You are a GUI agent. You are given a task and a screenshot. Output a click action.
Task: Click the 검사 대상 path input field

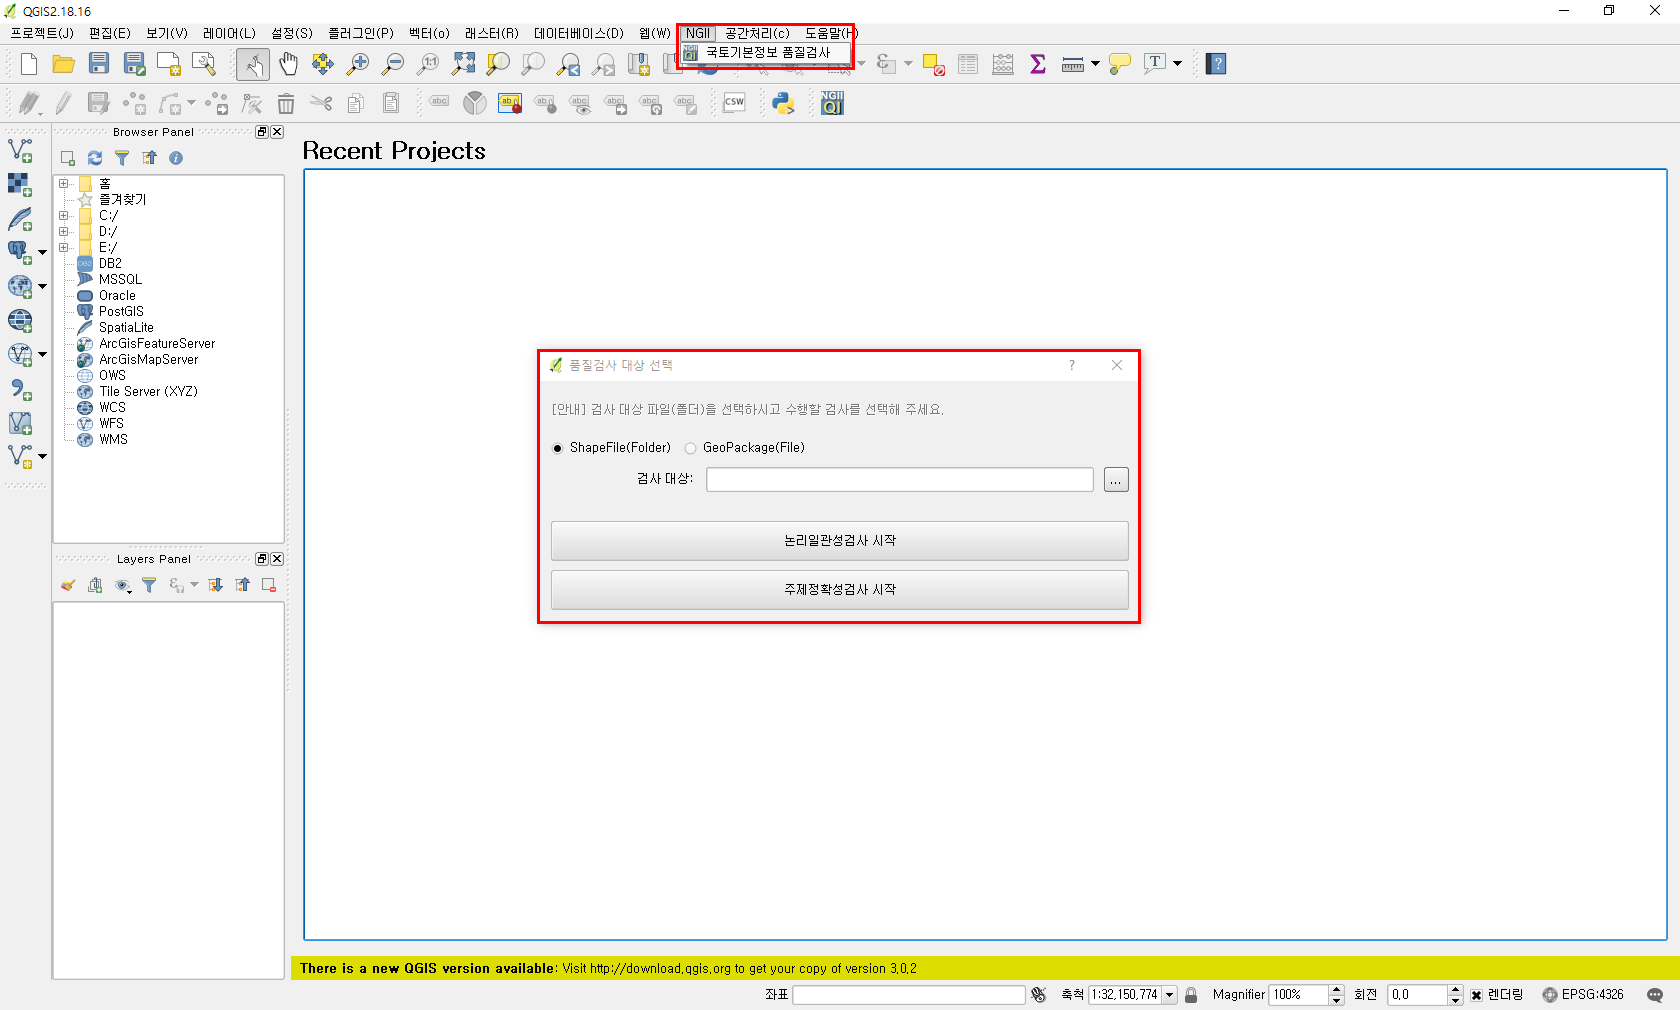tap(899, 480)
